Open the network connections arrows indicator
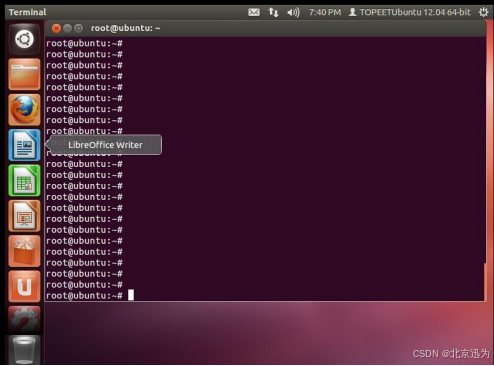Screen dimensions: 494x366 coord(273,12)
